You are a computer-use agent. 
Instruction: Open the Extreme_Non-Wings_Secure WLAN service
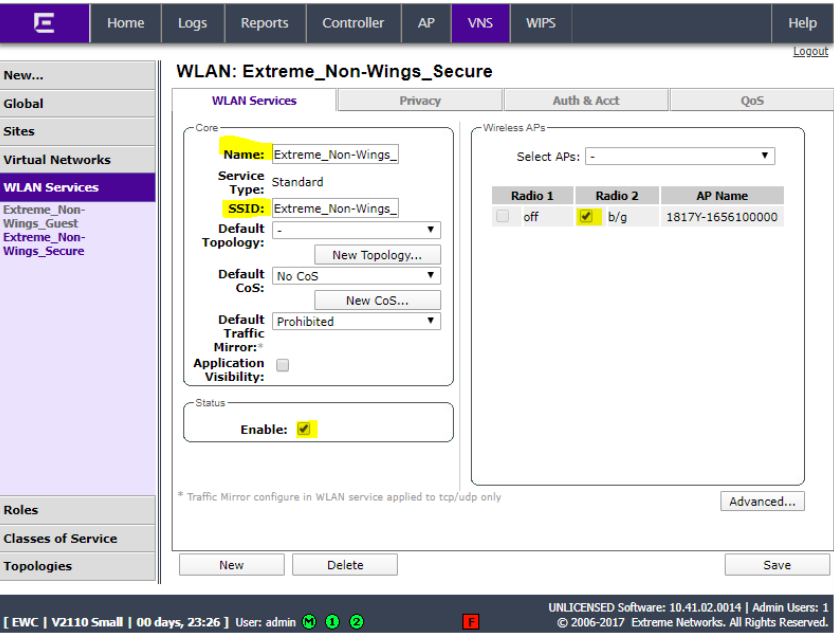[x=44, y=244]
